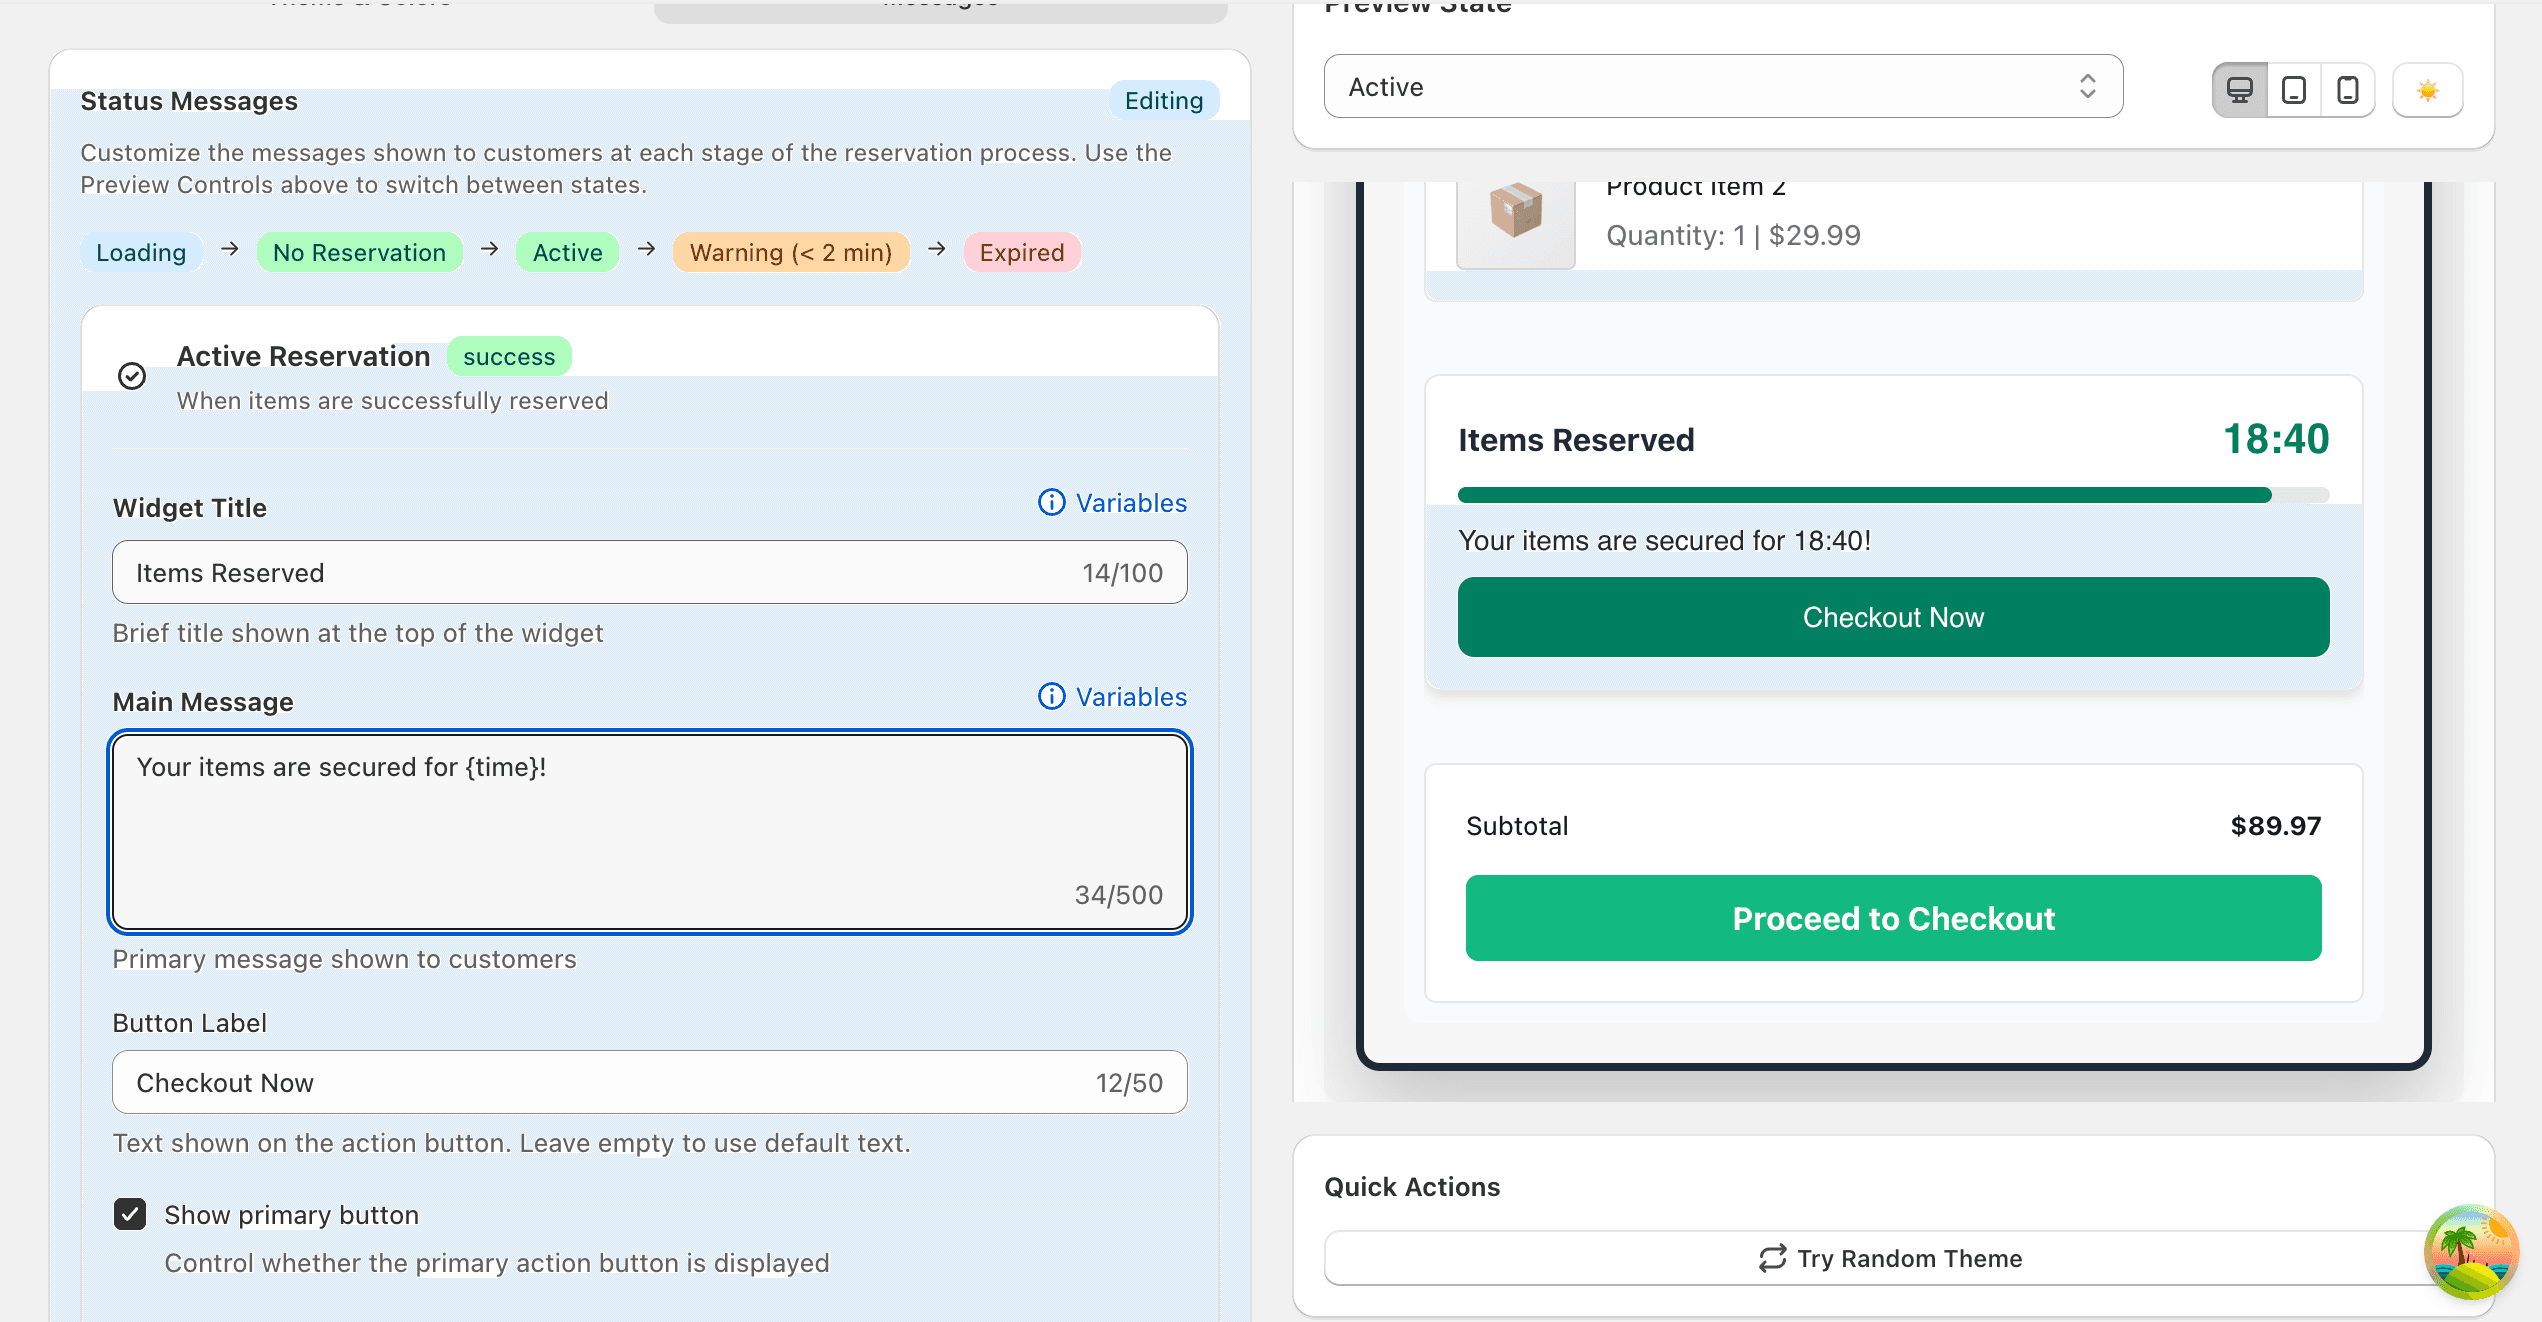The image size is (2542, 1322).
Task: Click the info icon beside Main Message Variables
Action: pyautogui.click(x=1051, y=697)
